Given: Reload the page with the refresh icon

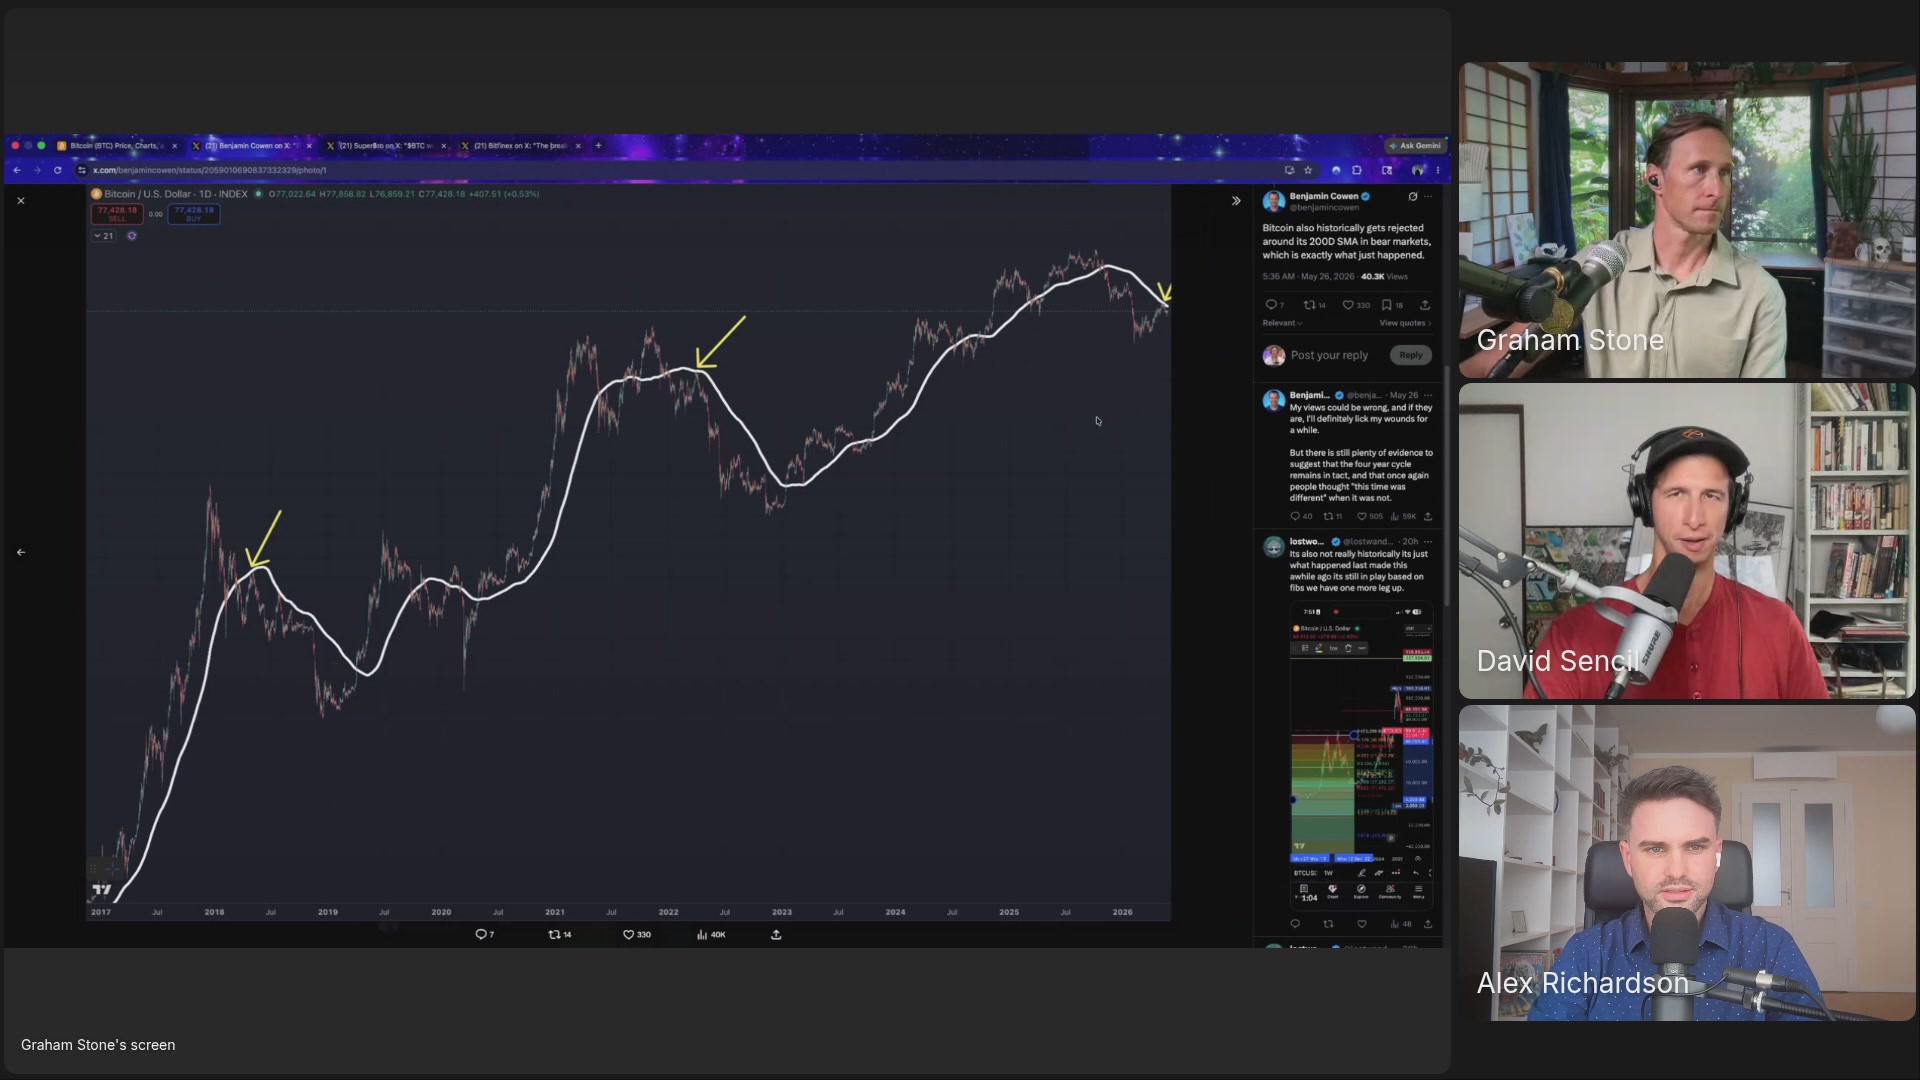Looking at the screenshot, I should 58,171.
